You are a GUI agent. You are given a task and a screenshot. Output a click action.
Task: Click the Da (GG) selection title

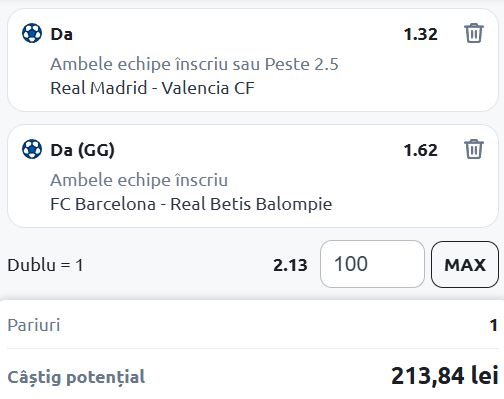[82, 150]
